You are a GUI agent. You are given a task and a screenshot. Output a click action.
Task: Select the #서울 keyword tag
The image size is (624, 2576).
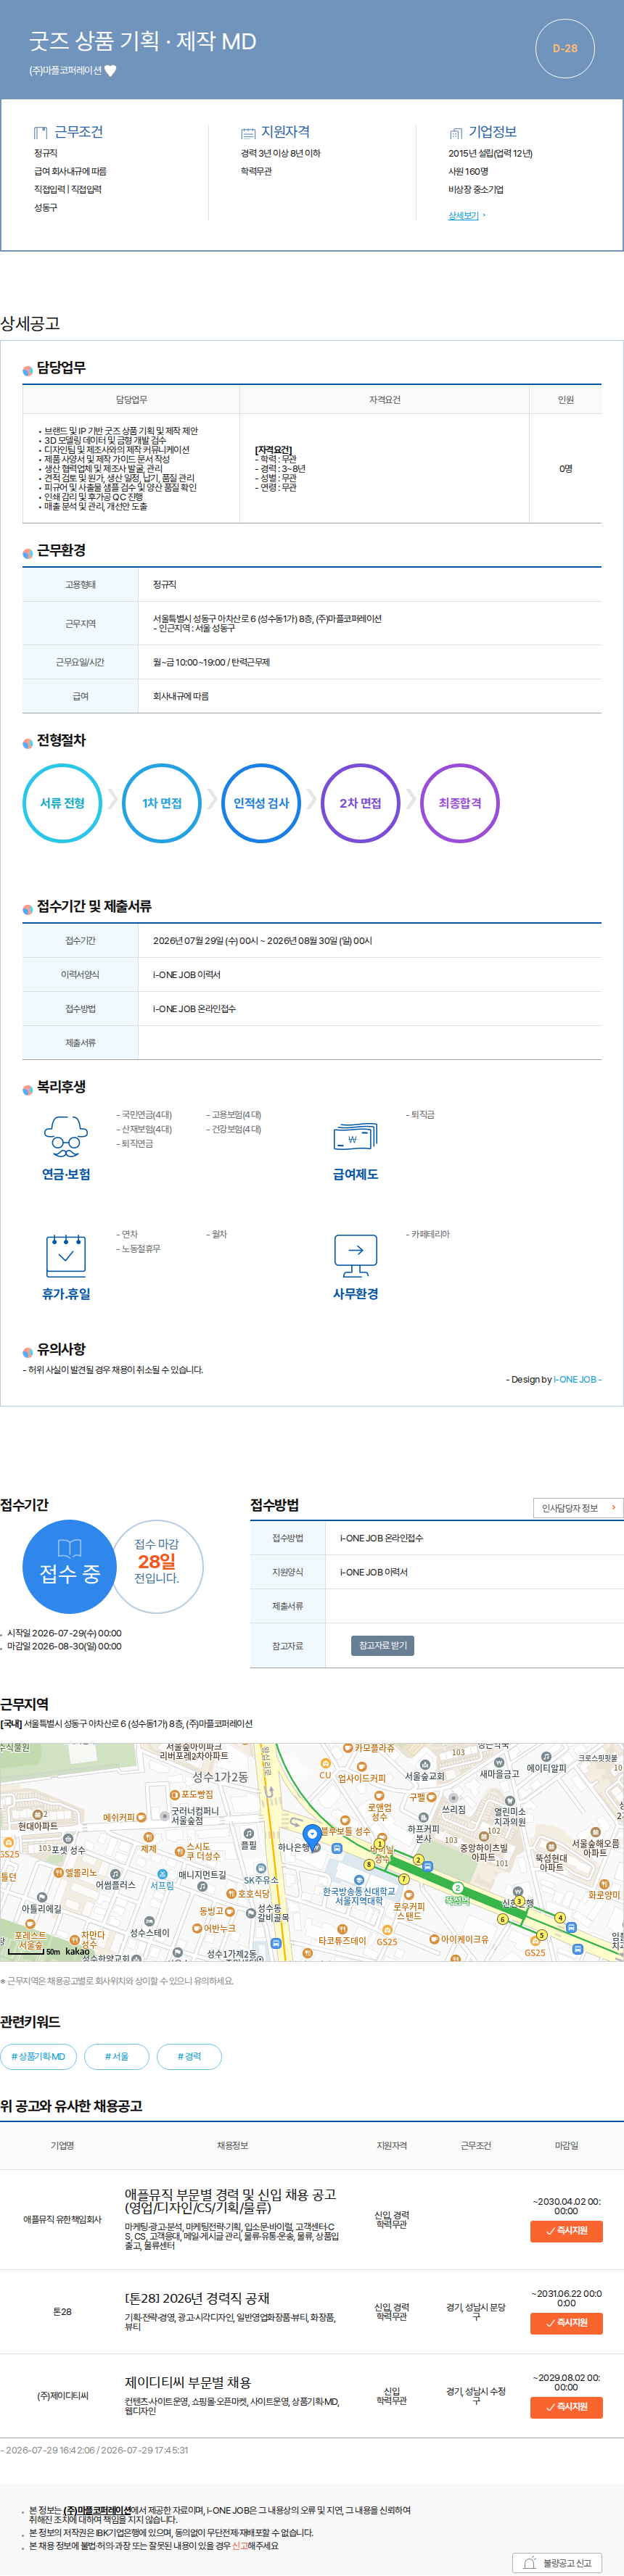pos(117,2056)
